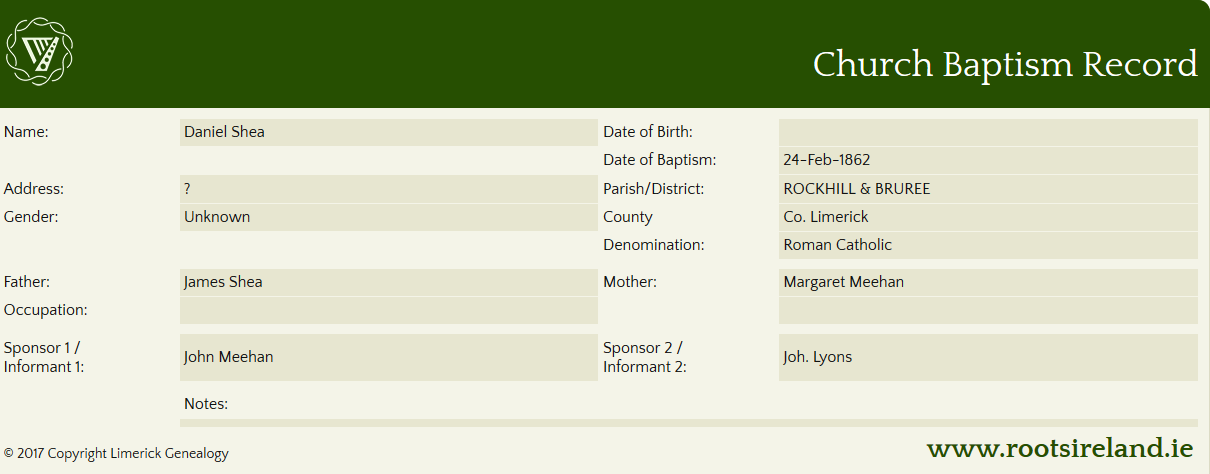Screen dimensions: 1210x474
Task: Click the Church Baptism Record heading
Action: (x=1005, y=64)
